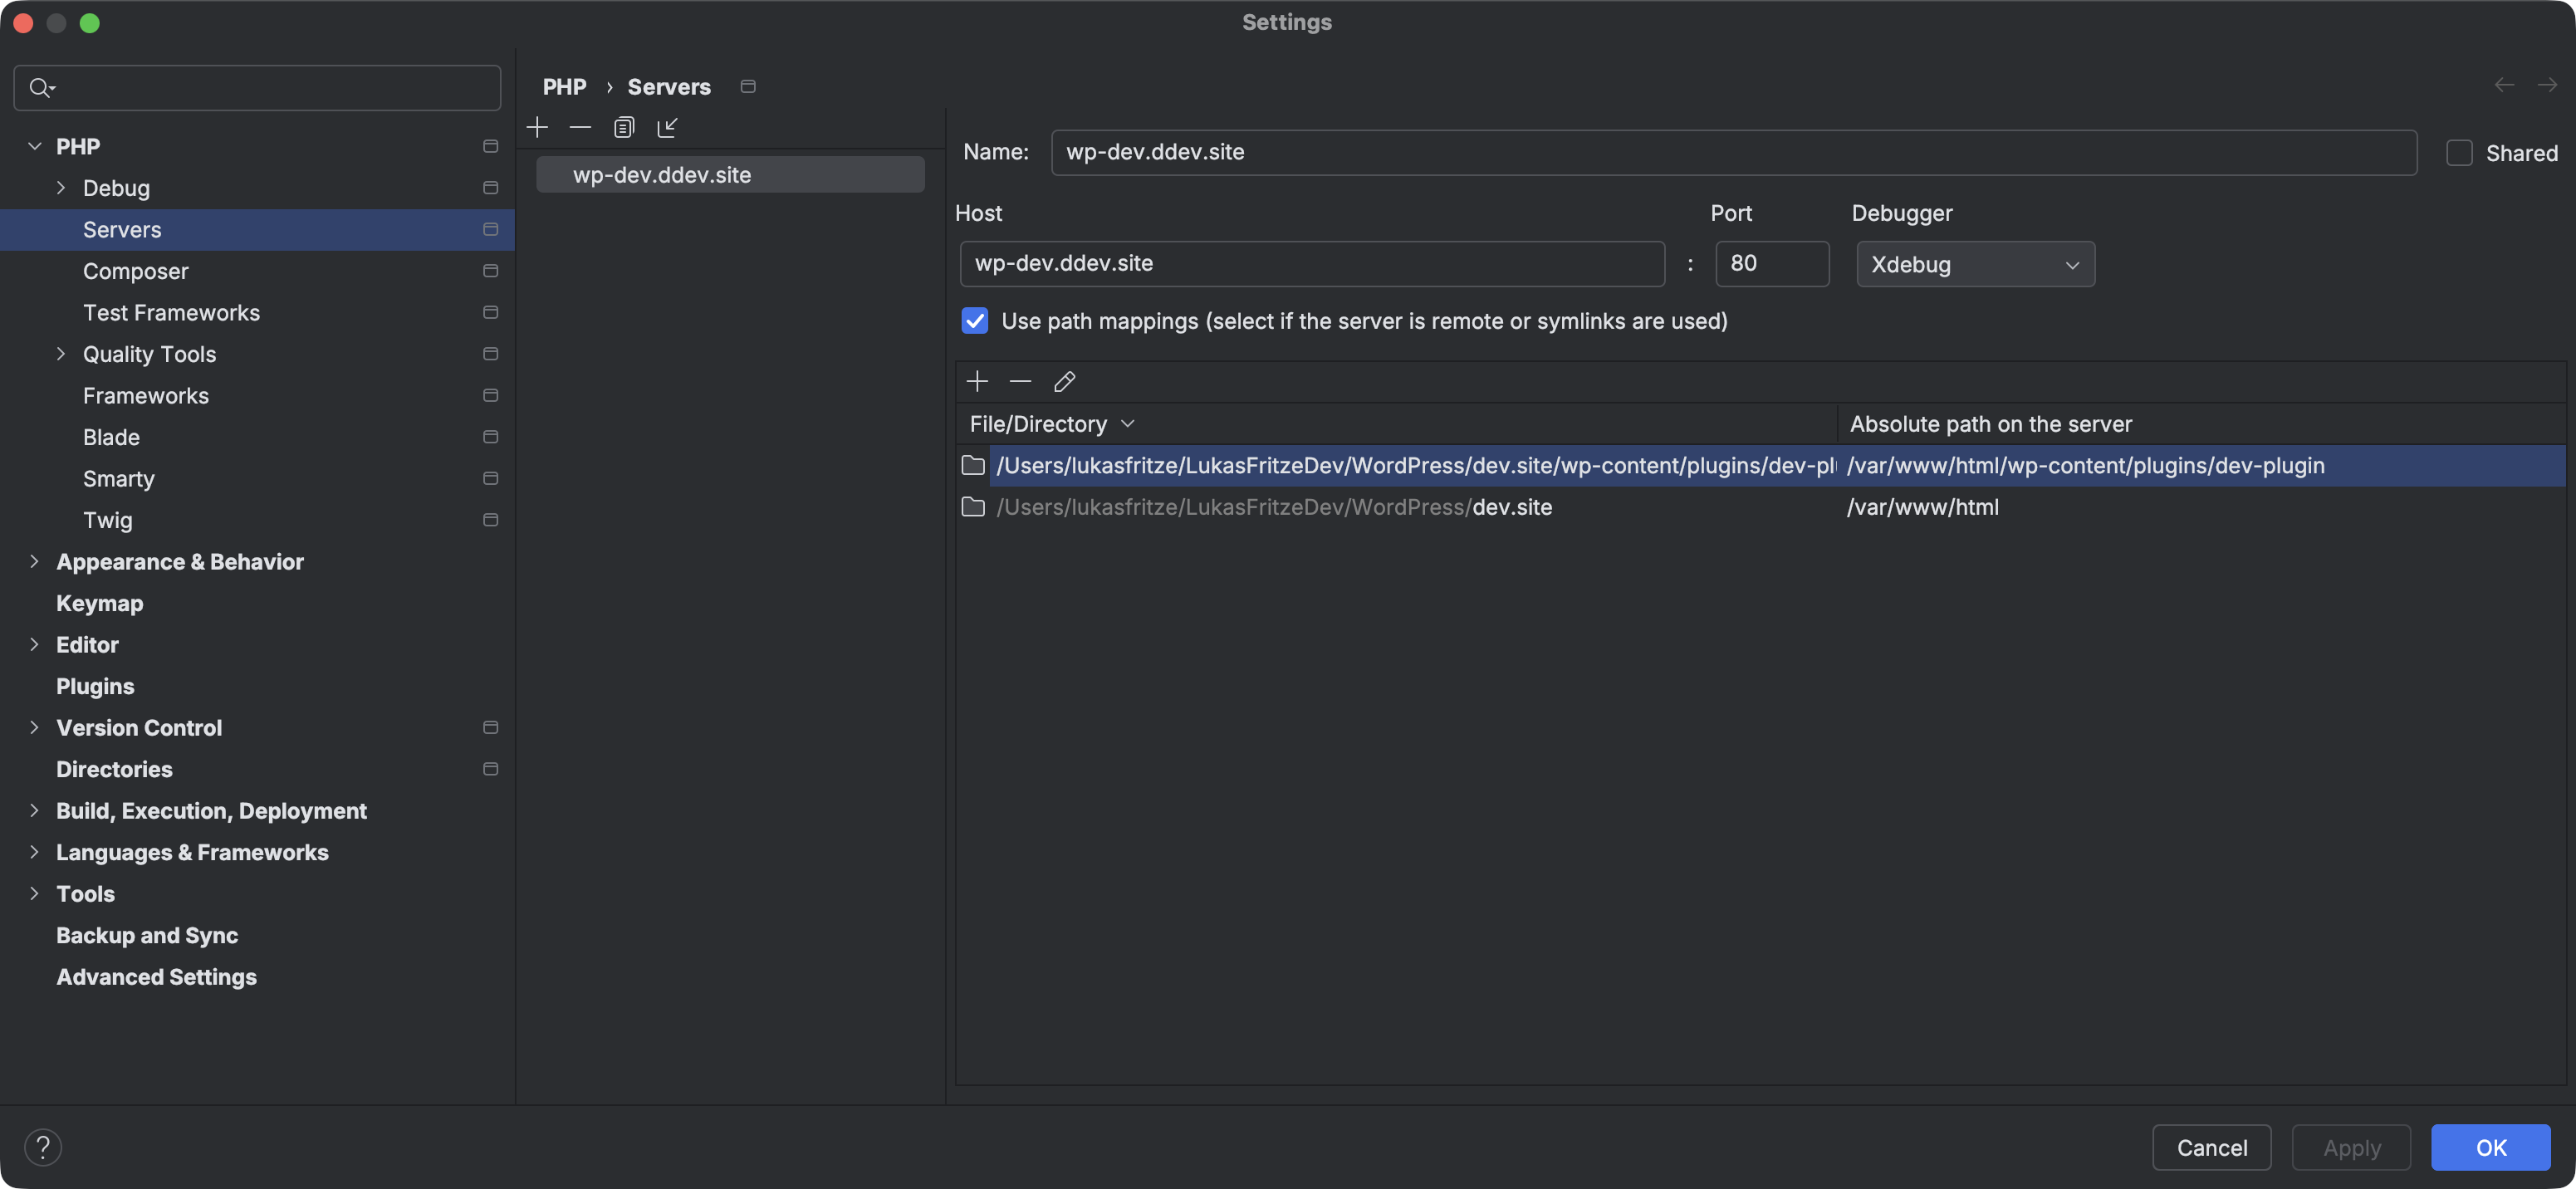The image size is (2576, 1189).
Task: Navigate back with the left arrow icon
Action: click(x=2504, y=85)
